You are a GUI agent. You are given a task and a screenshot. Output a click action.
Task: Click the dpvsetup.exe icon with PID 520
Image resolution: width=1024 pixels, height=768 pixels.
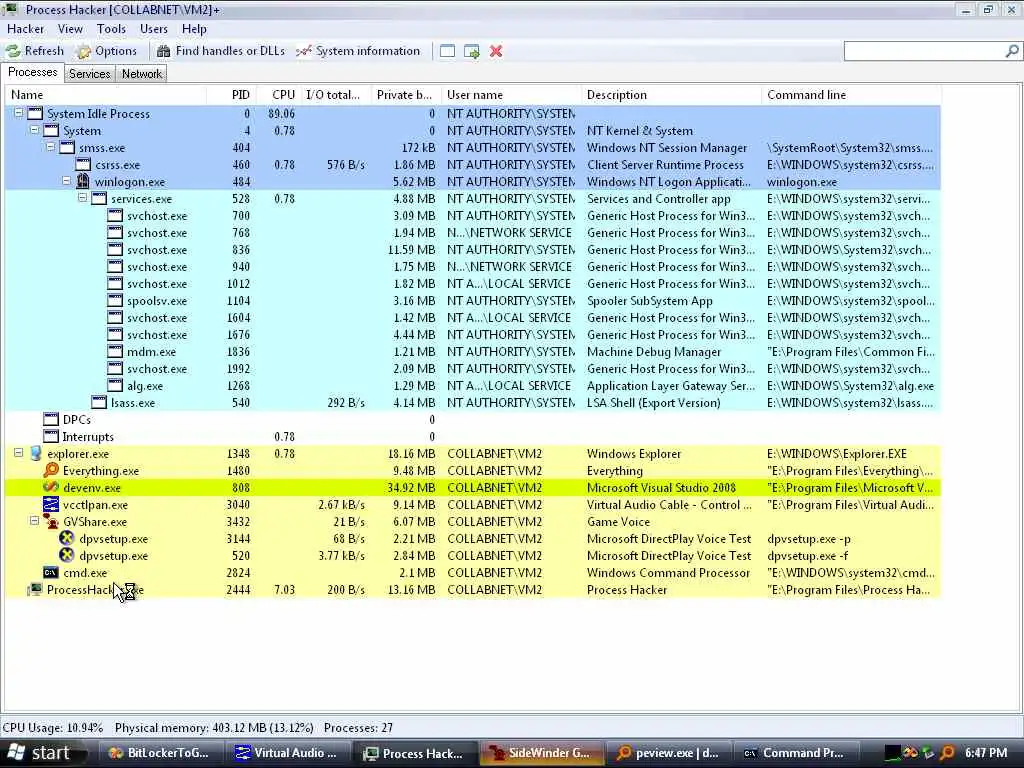(67, 555)
